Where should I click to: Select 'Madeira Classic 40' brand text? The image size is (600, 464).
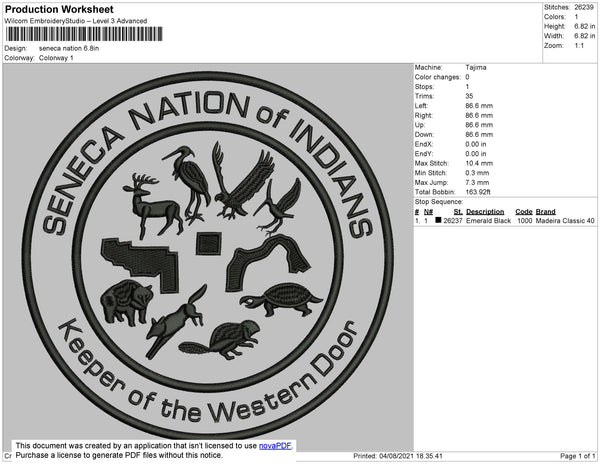coord(565,221)
